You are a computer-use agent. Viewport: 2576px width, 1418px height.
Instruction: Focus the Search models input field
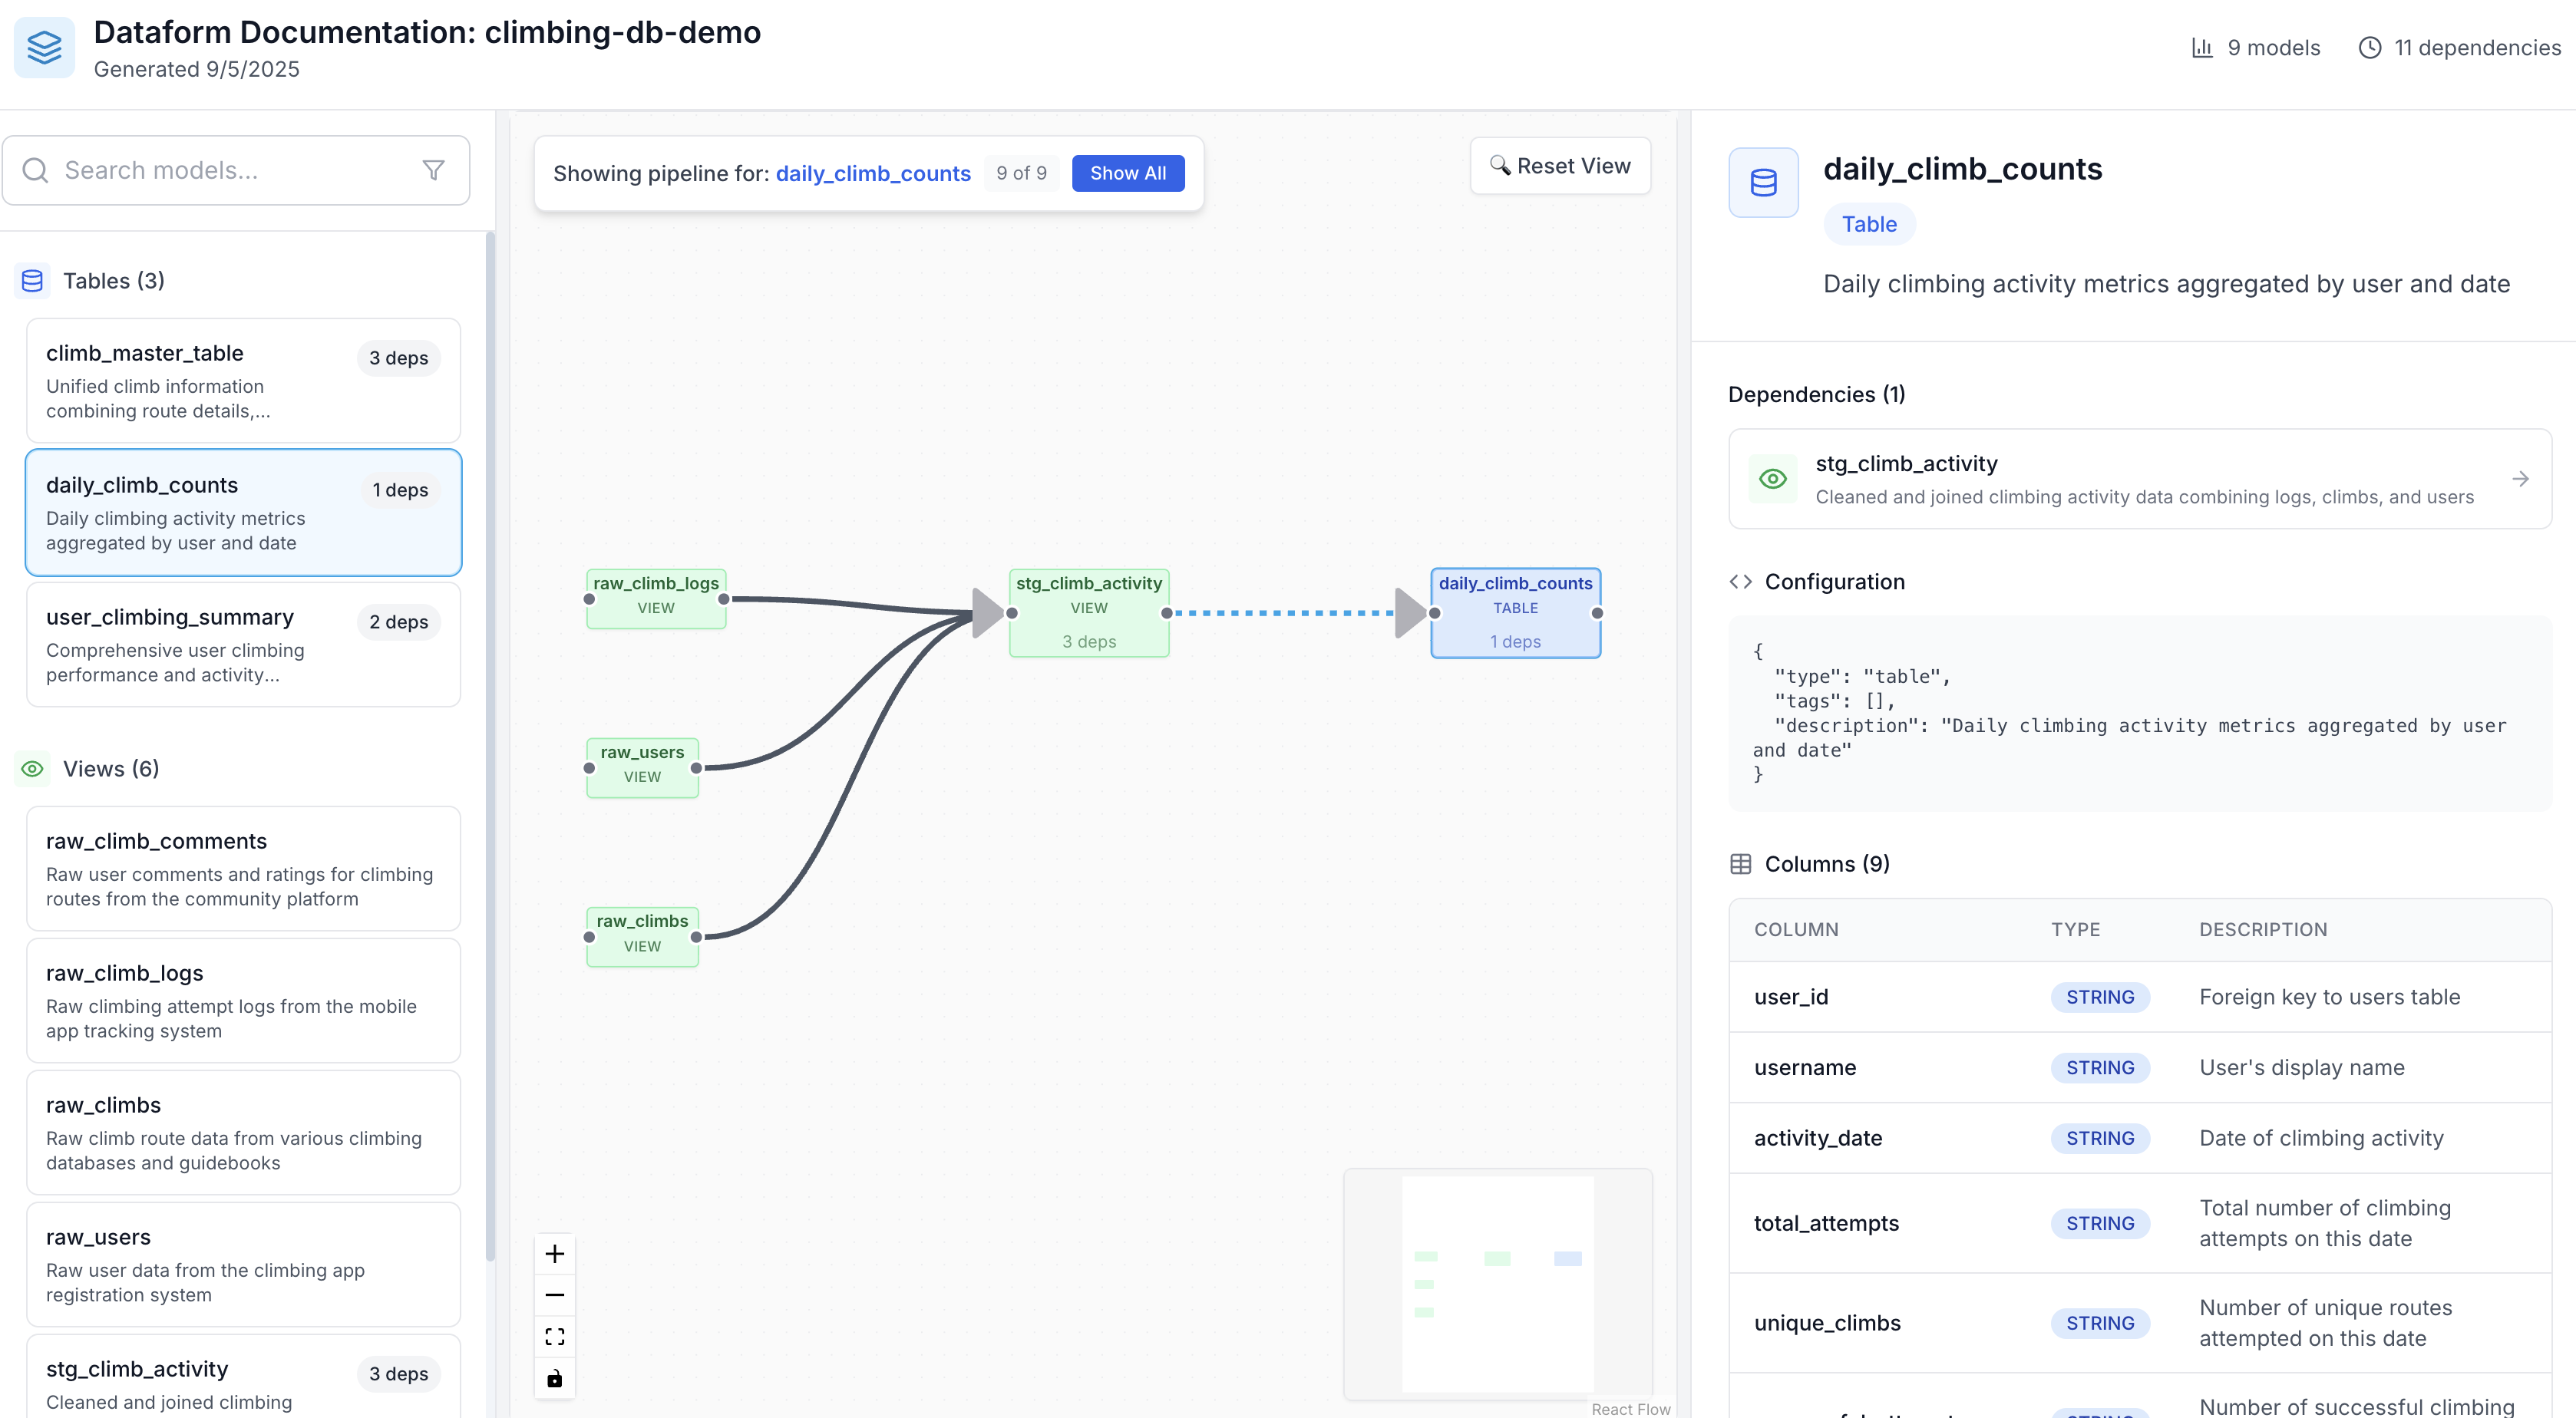point(236,170)
